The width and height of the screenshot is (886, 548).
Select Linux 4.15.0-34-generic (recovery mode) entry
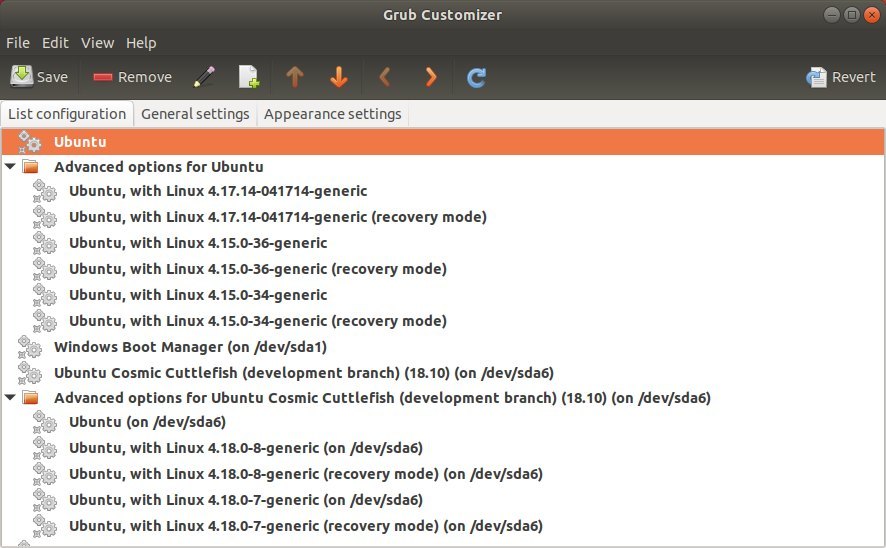[x=443, y=321]
